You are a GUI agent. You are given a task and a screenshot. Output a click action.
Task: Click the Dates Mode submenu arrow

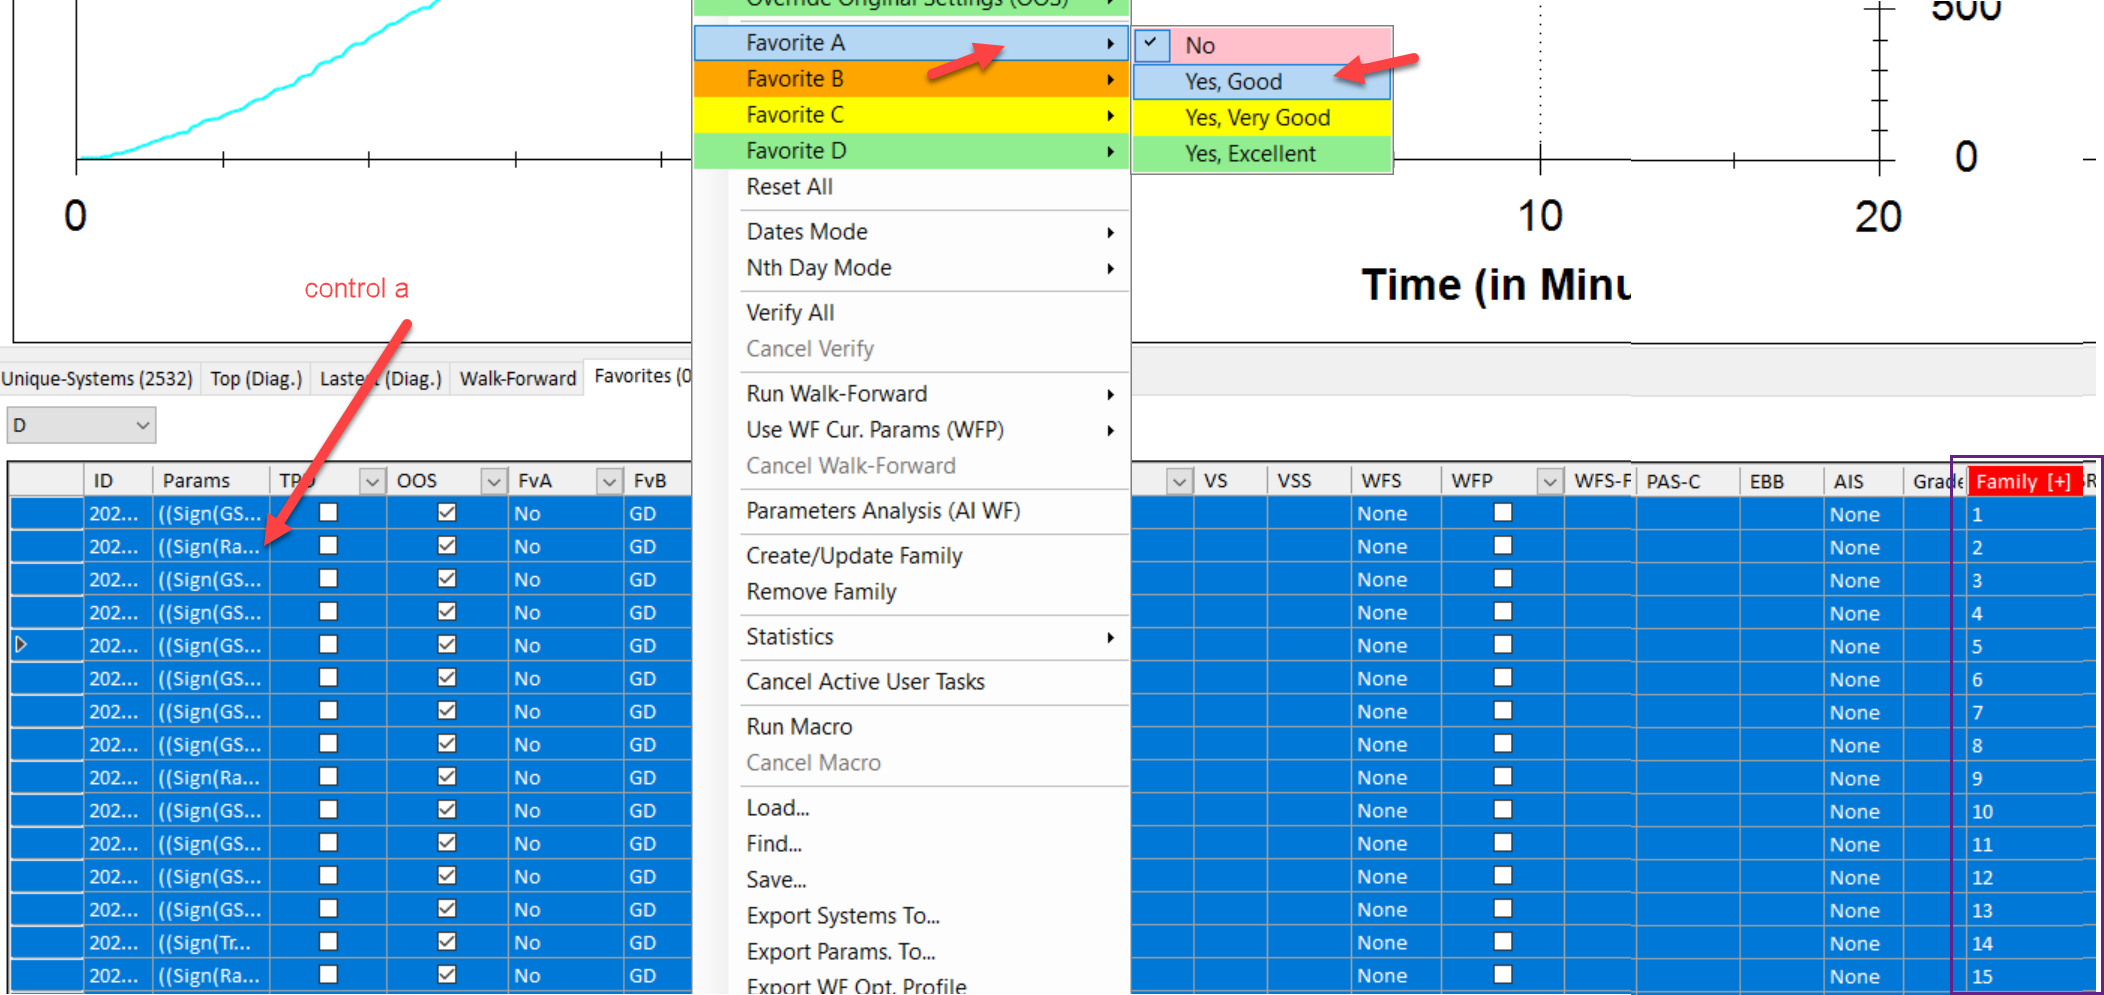(1110, 233)
